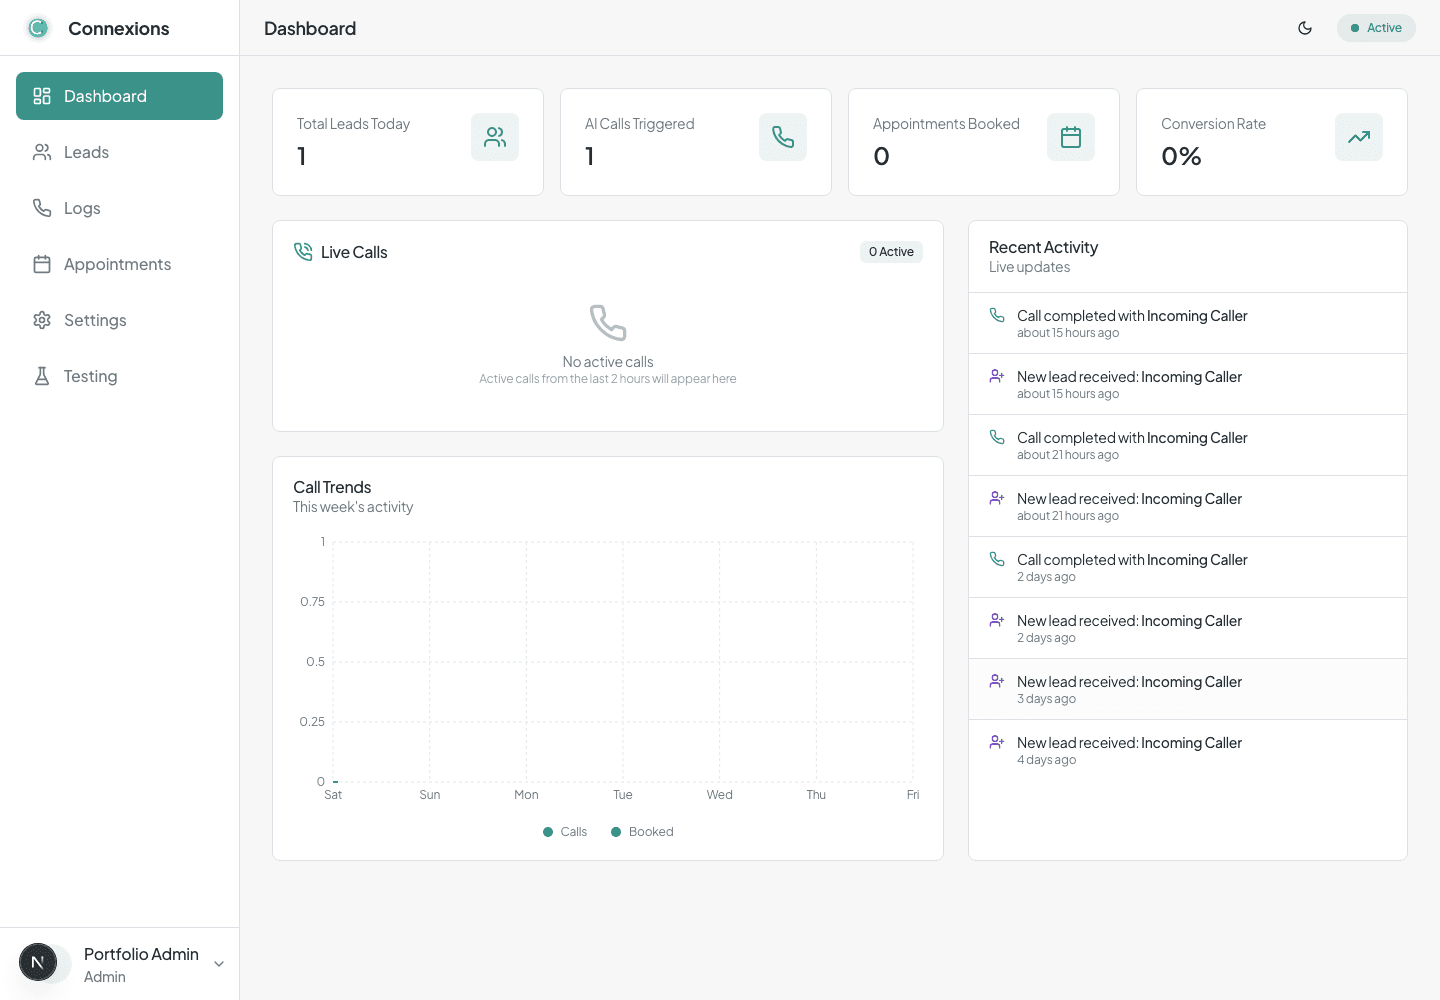Click the Wed label on chart axis
This screenshot has height=1000, width=1440.
pos(719,795)
